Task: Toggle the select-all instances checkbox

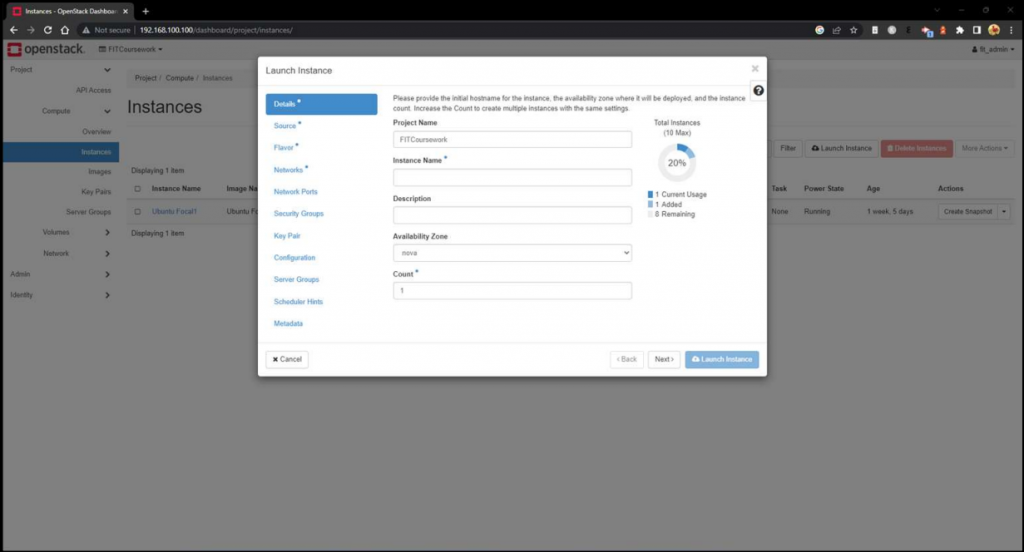Action: [137, 188]
